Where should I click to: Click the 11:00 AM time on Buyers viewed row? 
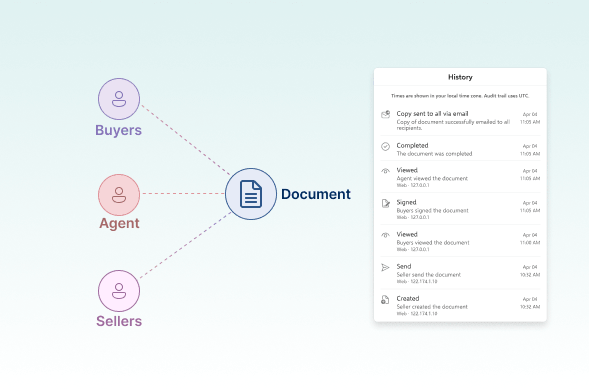coord(530,243)
